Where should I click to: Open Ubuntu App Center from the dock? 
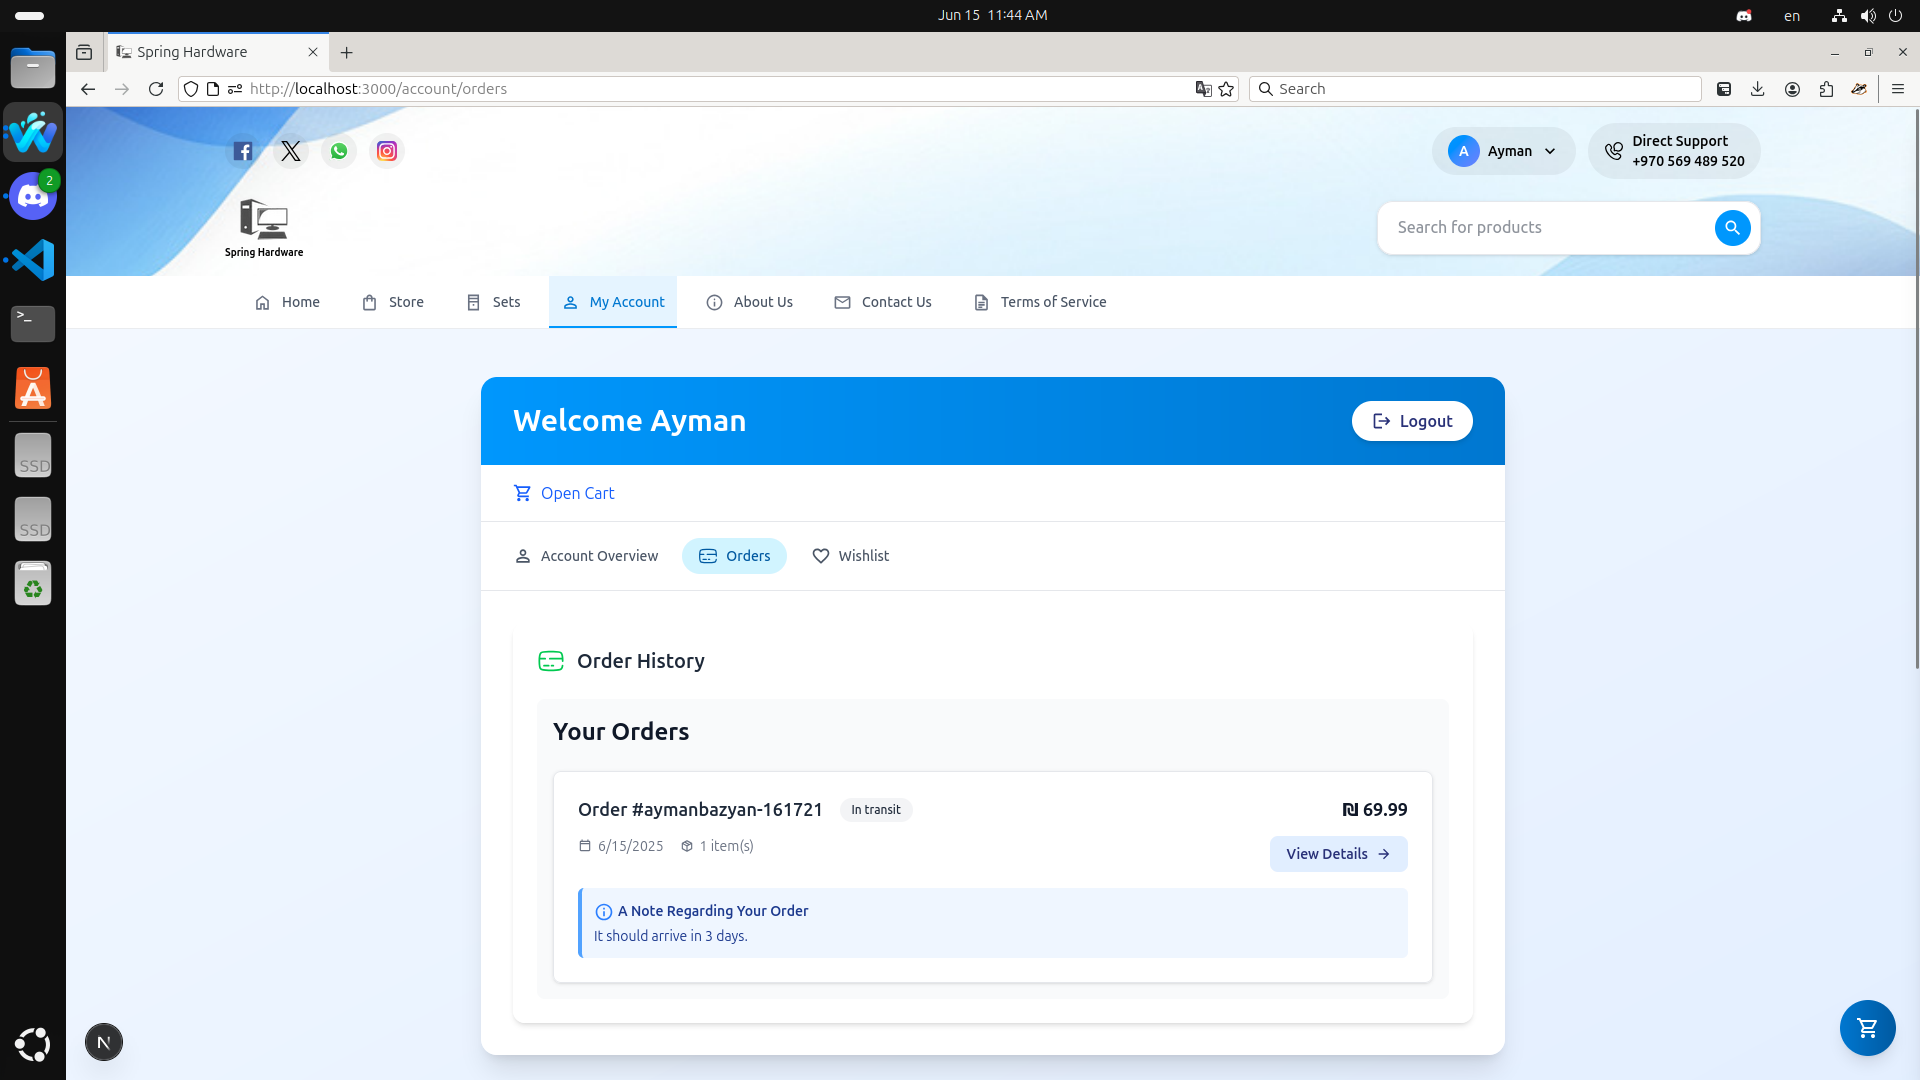pyautogui.click(x=33, y=388)
